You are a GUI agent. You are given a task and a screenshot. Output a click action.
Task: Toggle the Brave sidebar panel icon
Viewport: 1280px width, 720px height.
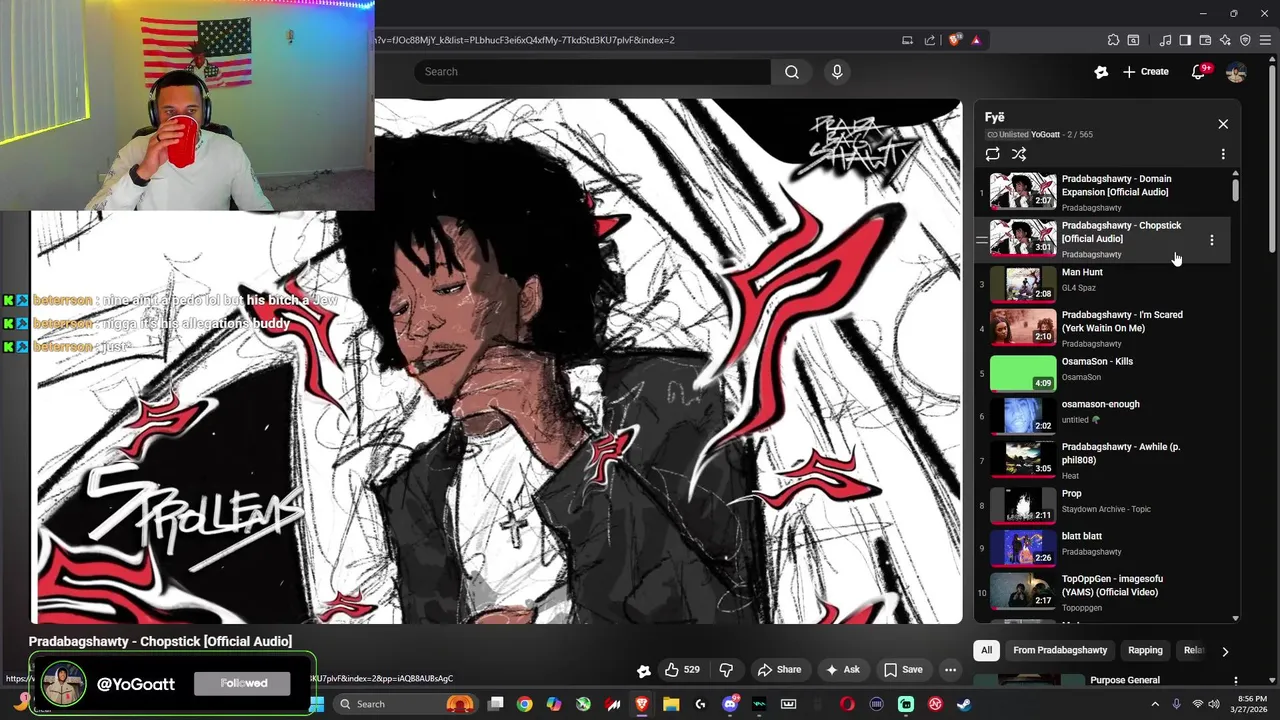[x=1185, y=40]
